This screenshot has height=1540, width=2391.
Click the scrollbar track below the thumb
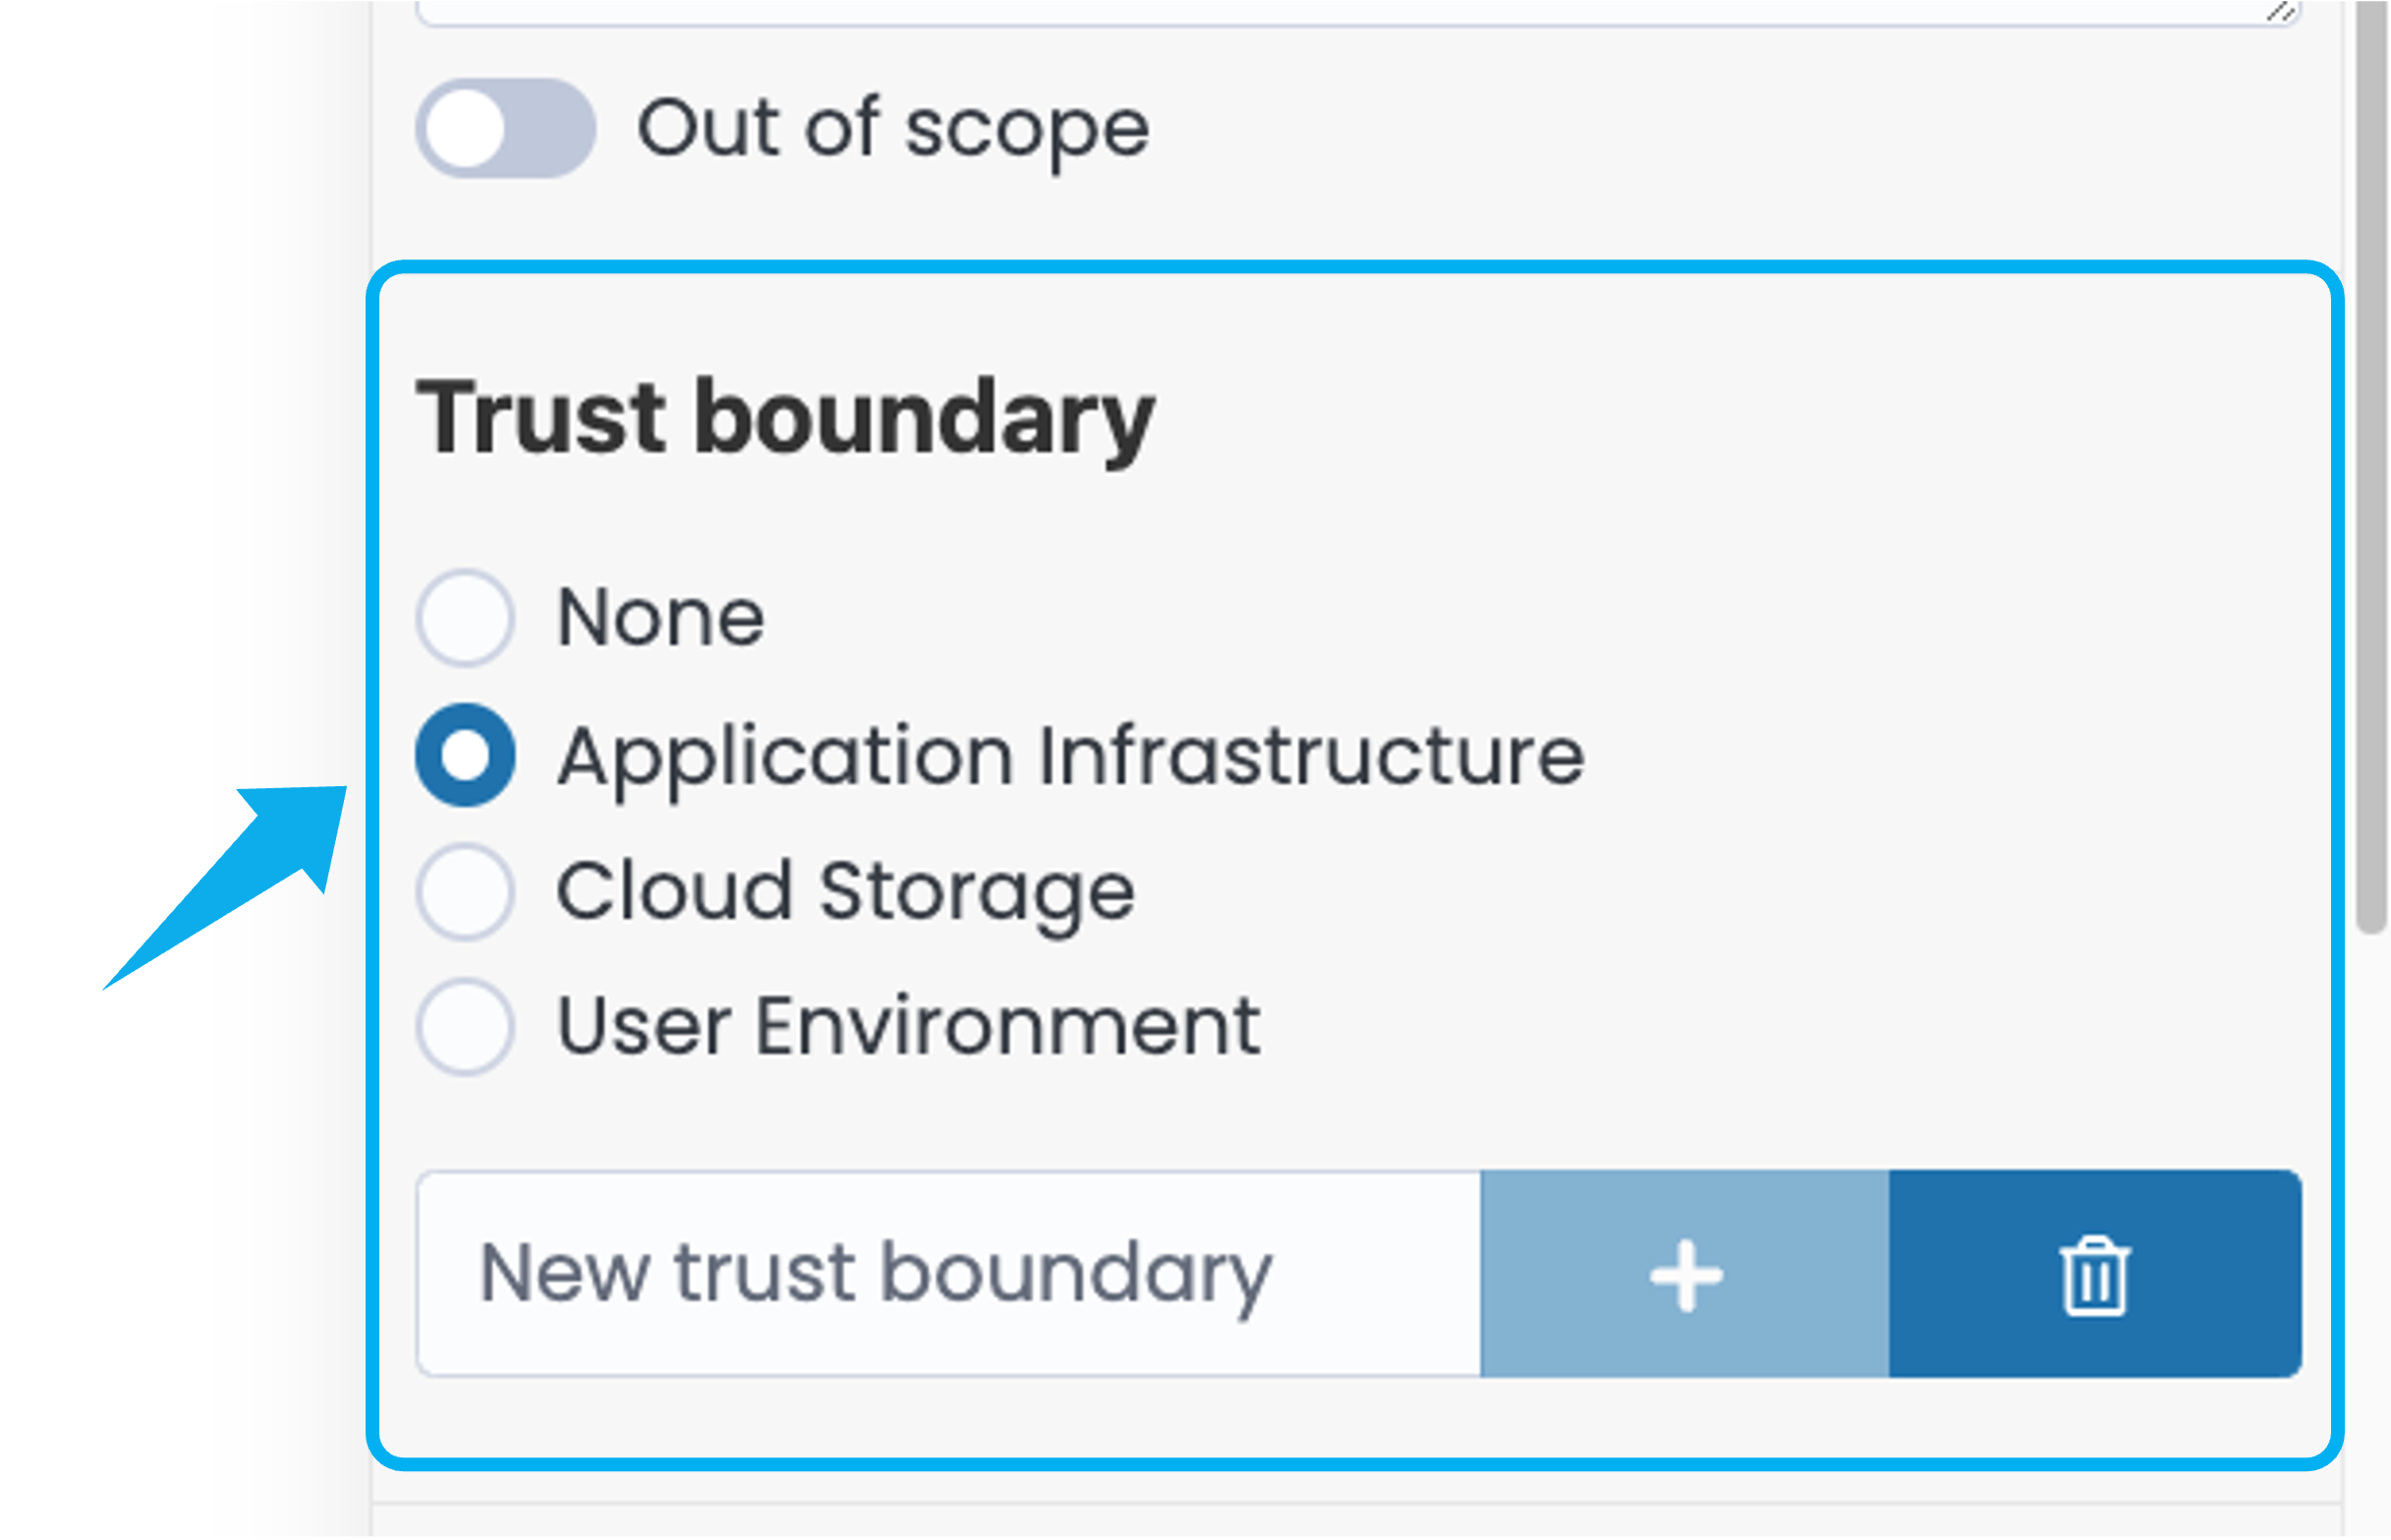pyautogui.click(x=2370, y=1200)
